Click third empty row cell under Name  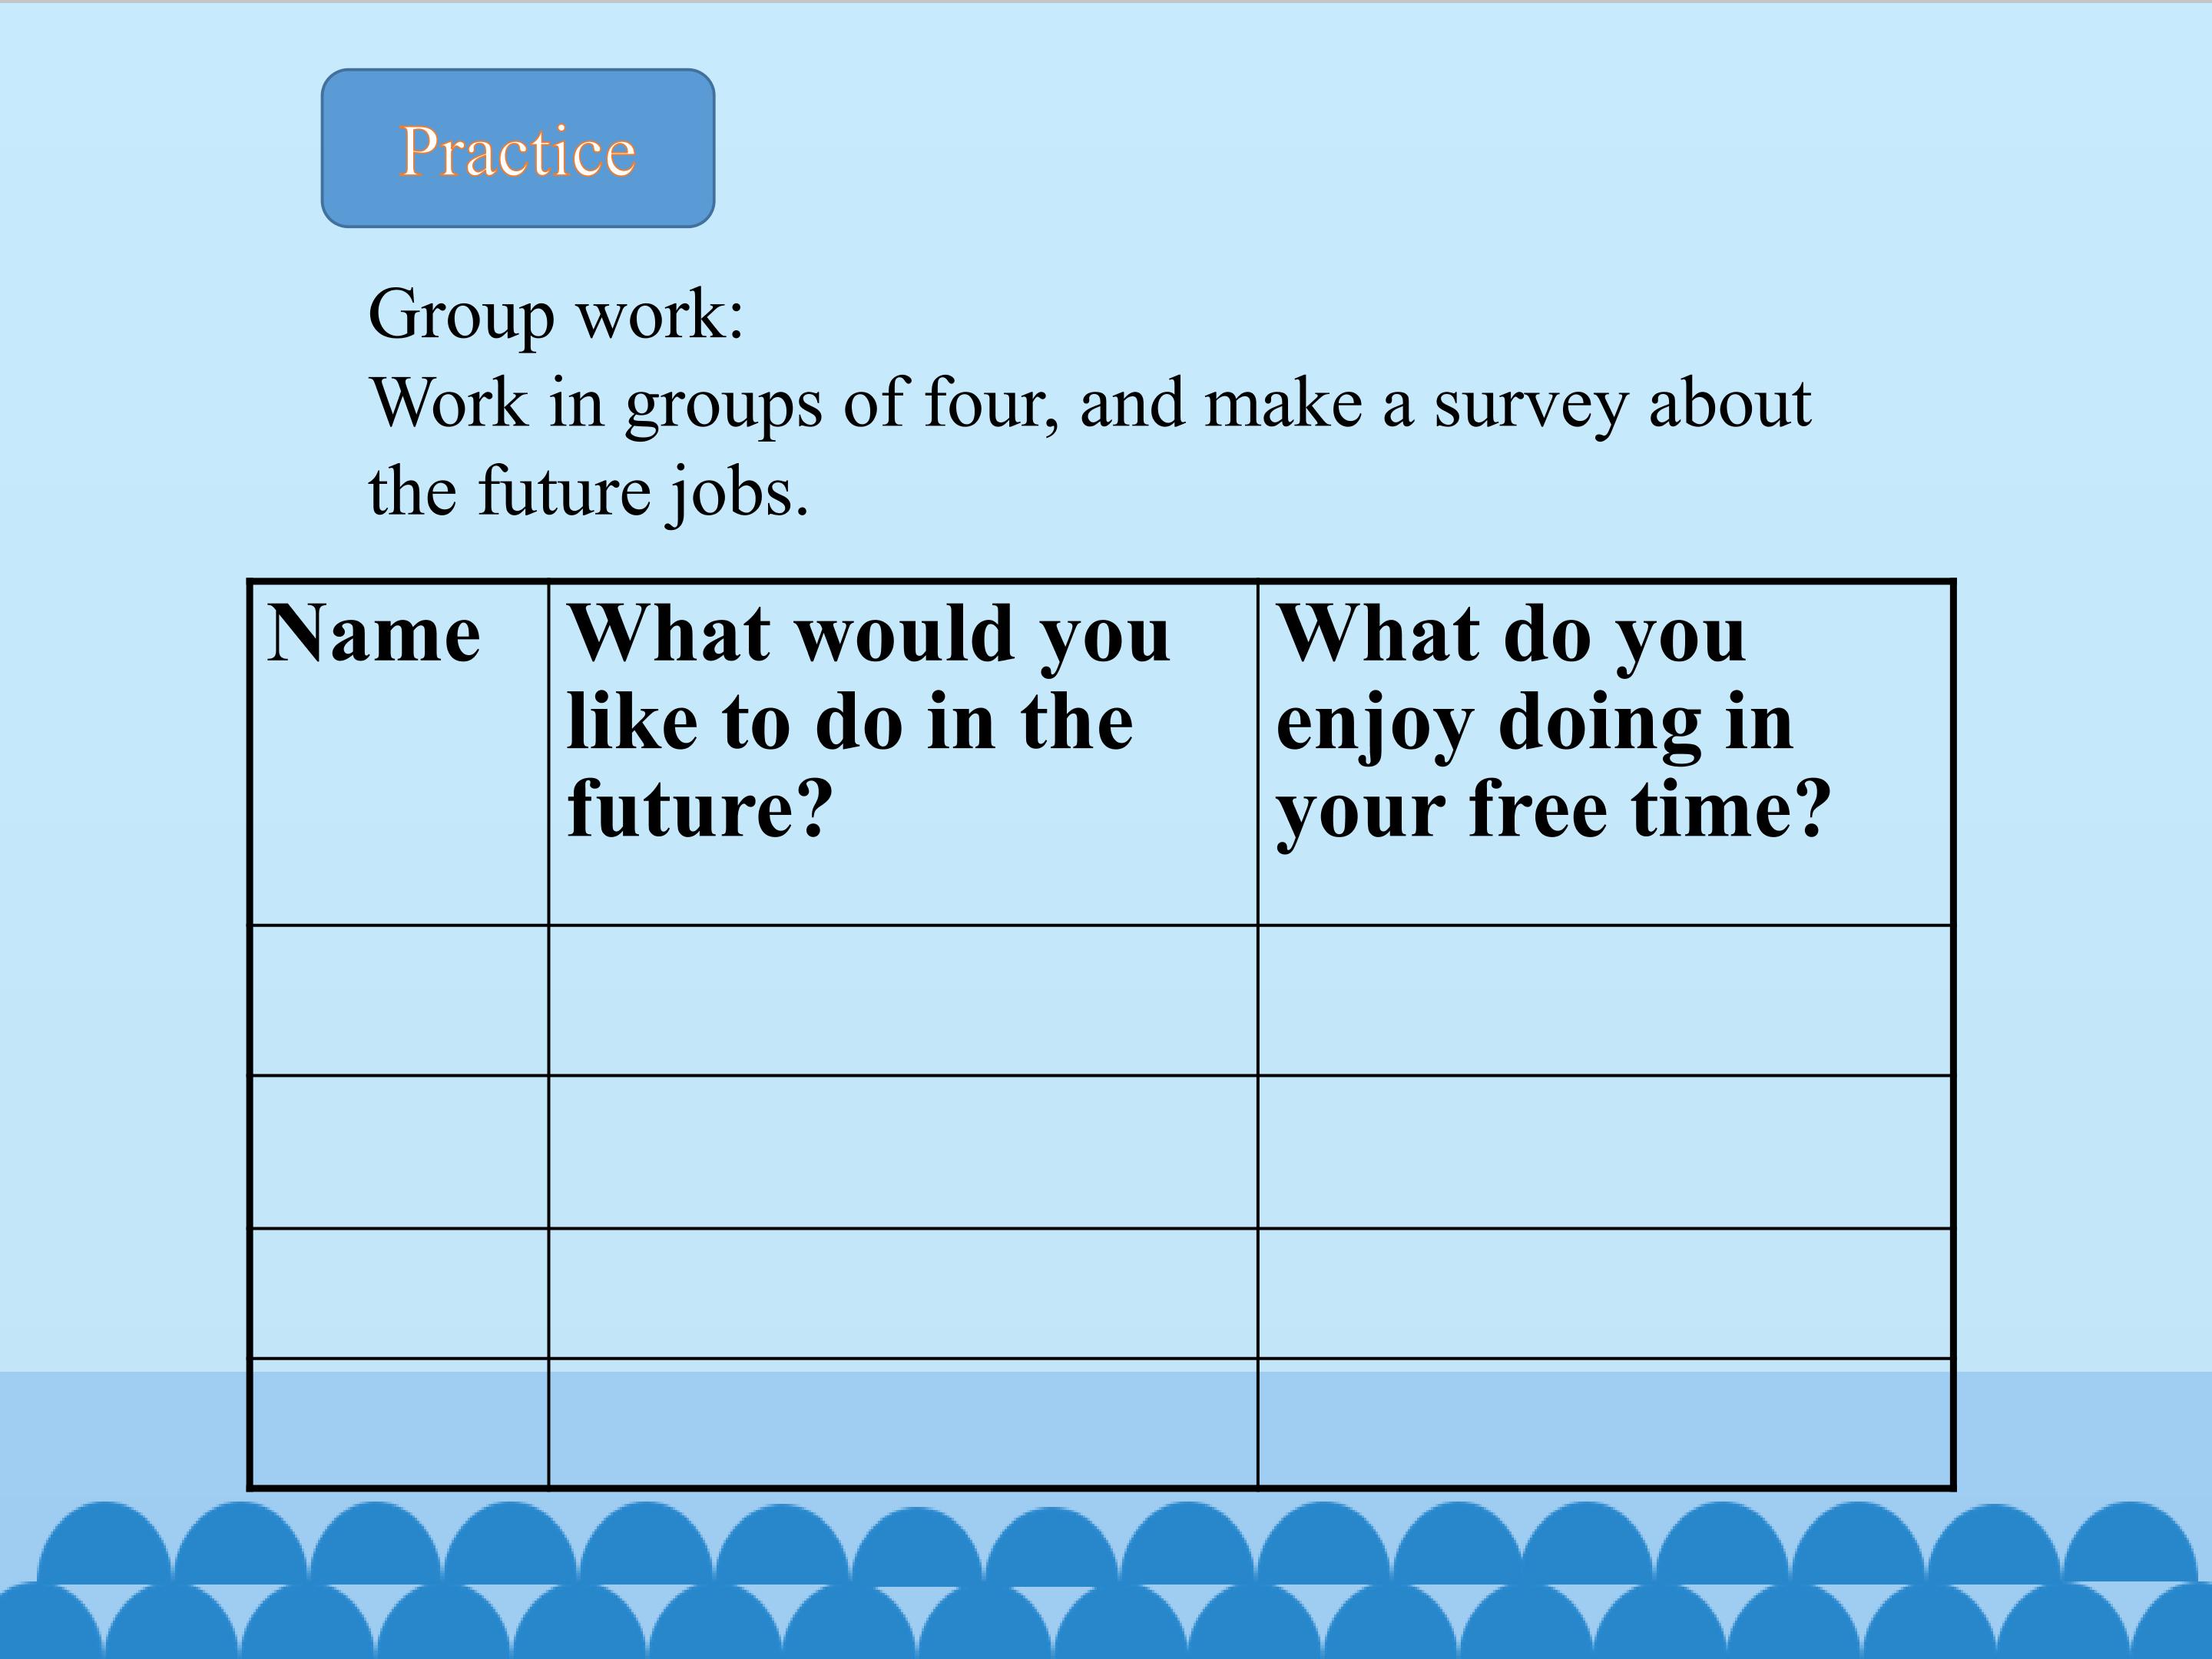(399, 1292)
